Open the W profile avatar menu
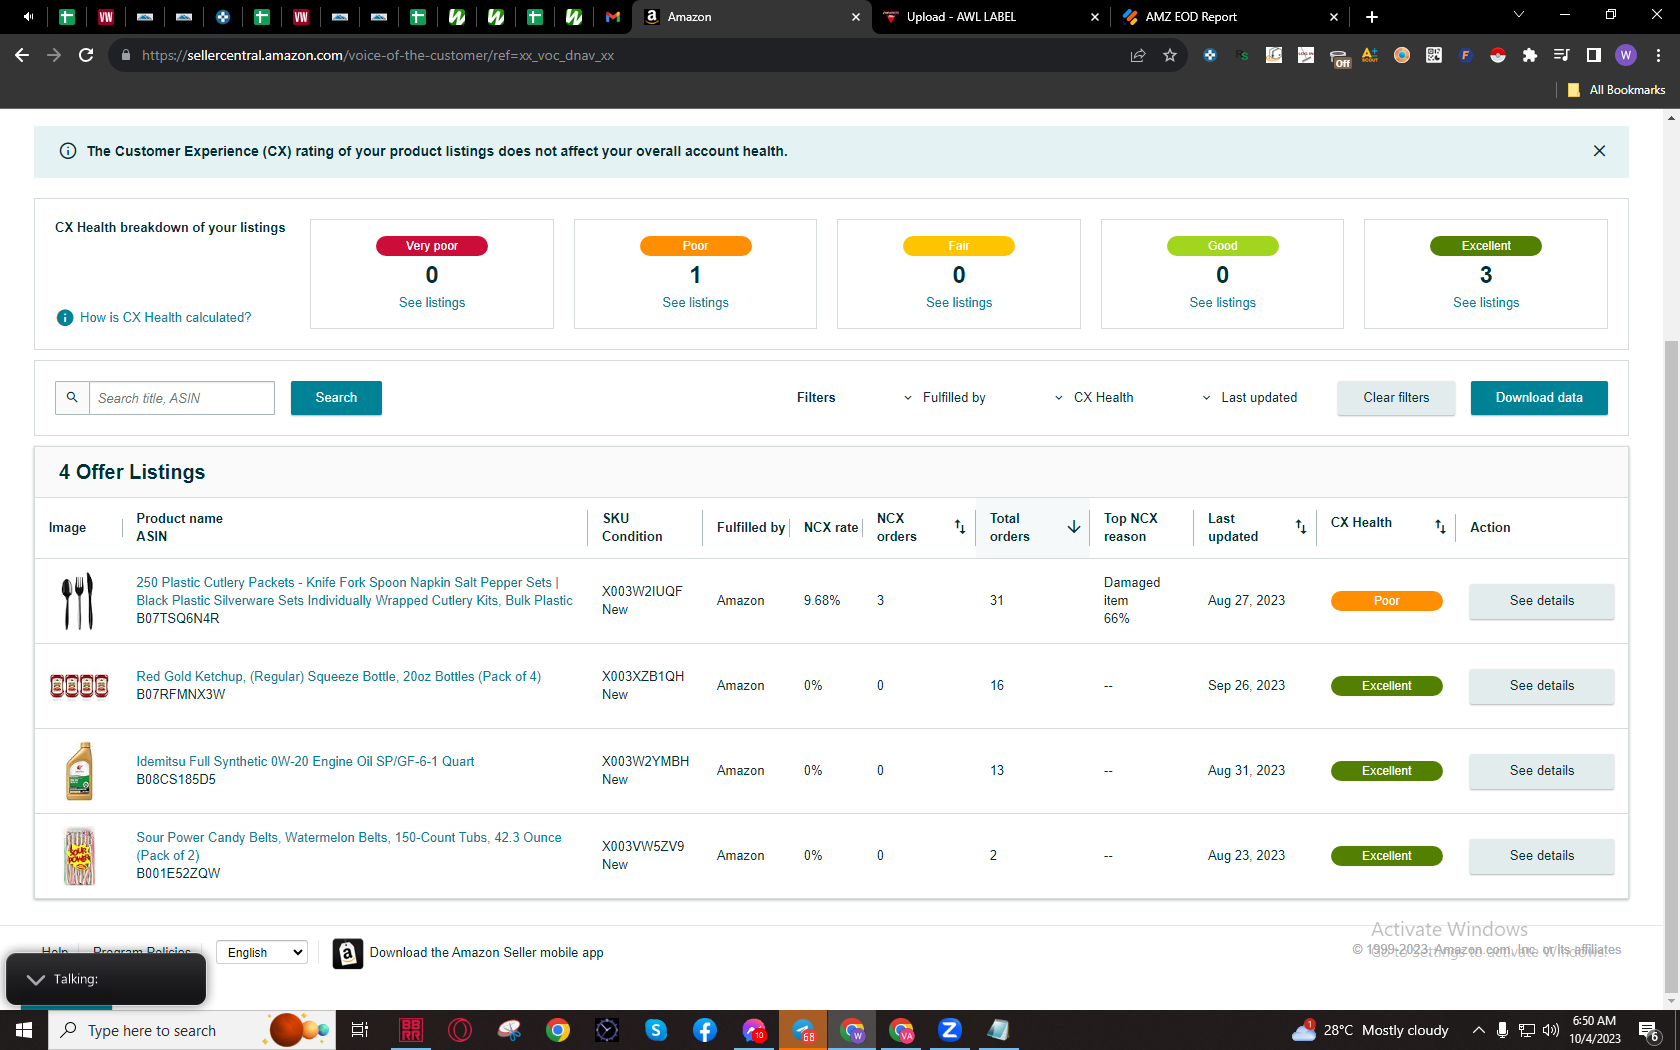Screen dimensions: 1680x1050 pos(1626,55)
